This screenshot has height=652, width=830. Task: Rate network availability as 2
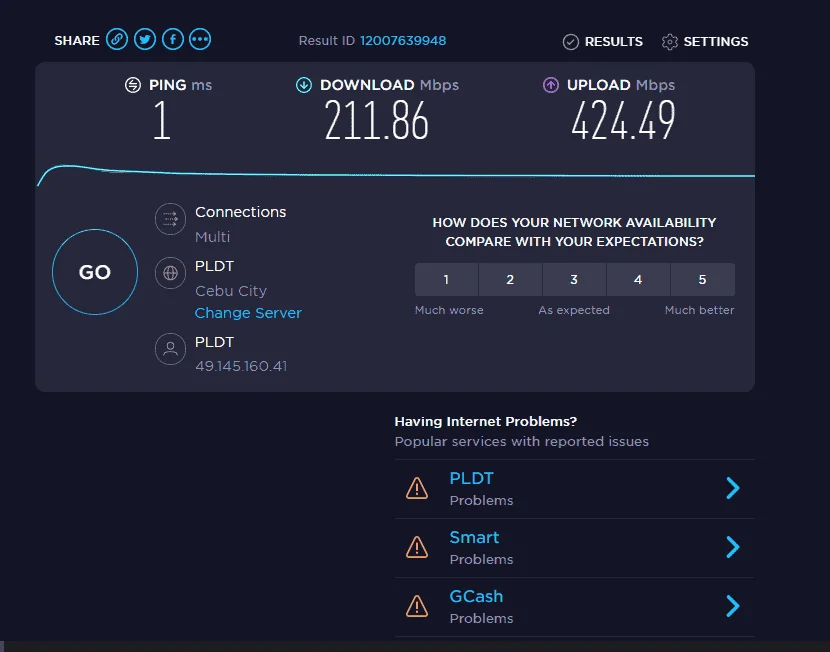tap(510, 279)
